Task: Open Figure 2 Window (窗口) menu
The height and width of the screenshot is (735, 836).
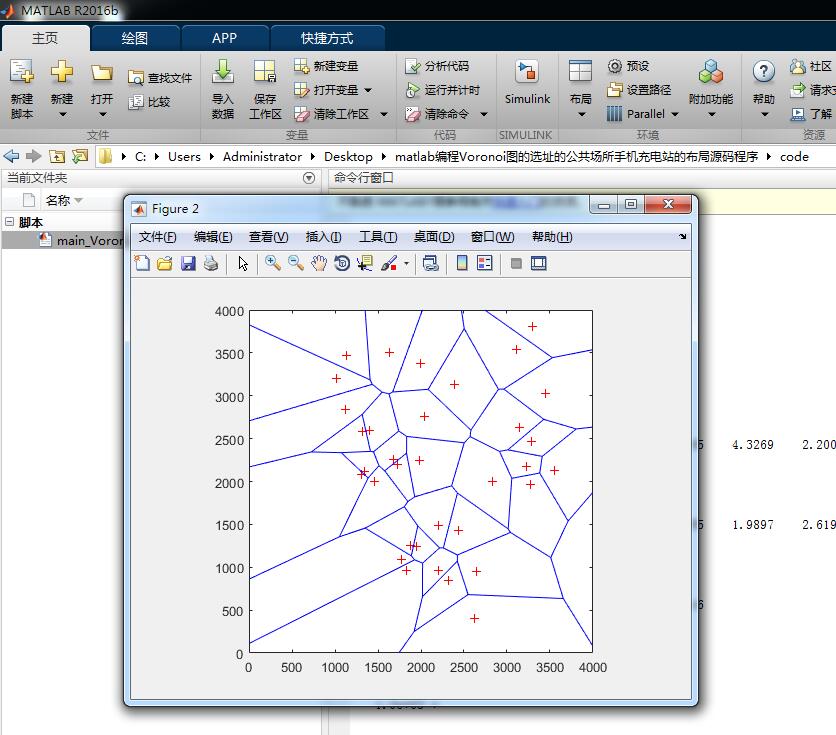Action: 493,237
